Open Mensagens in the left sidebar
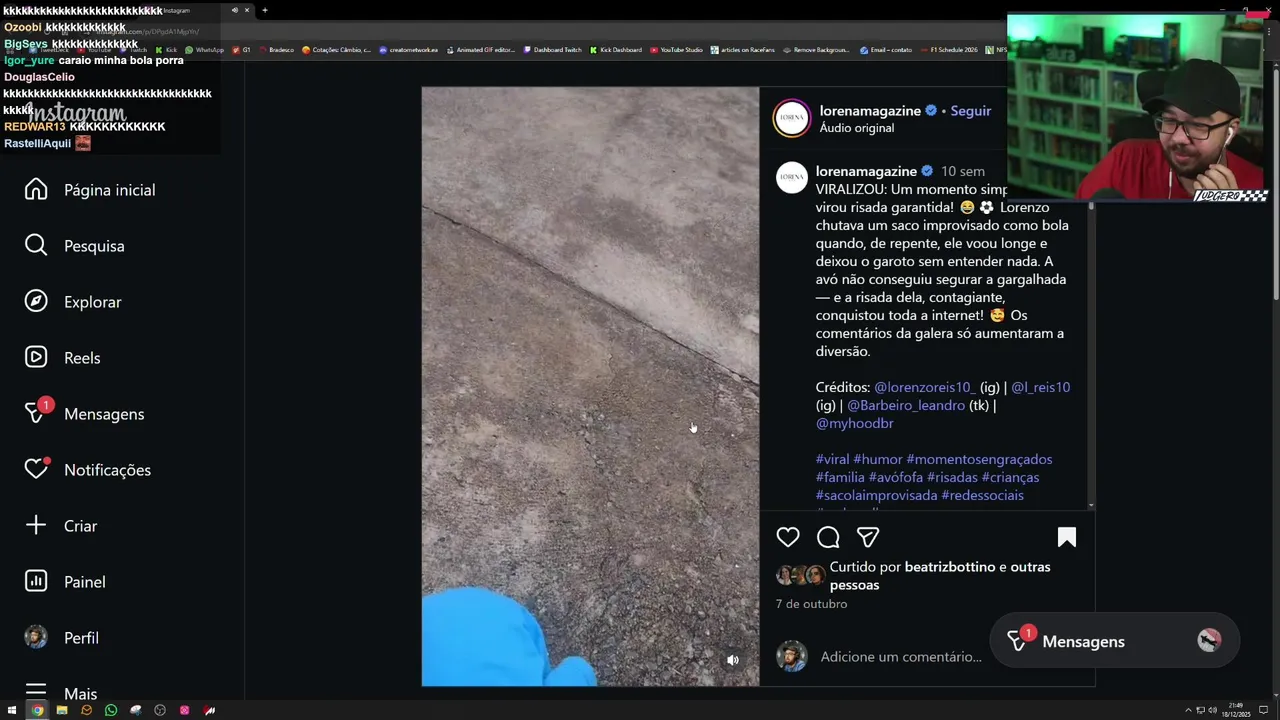The height and width of the screenshot is (720, 1280). coord(84,414)
